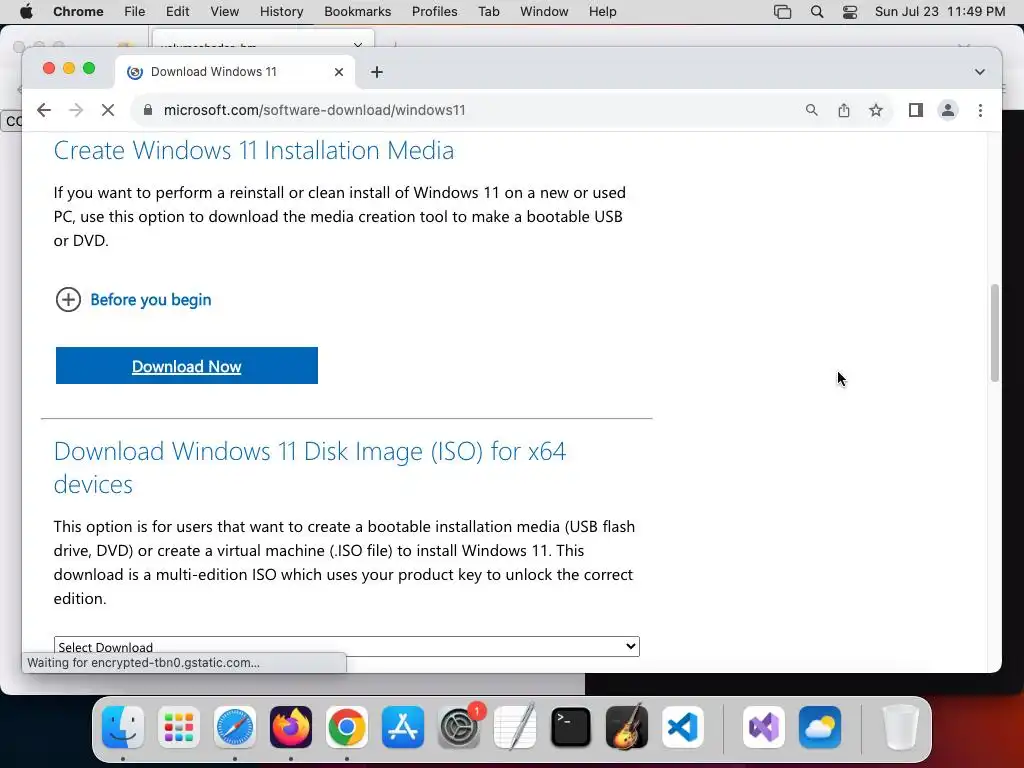Screen dimensions: 1024x768
Task: Show the Chrome side panel
Action: (916, 110)
